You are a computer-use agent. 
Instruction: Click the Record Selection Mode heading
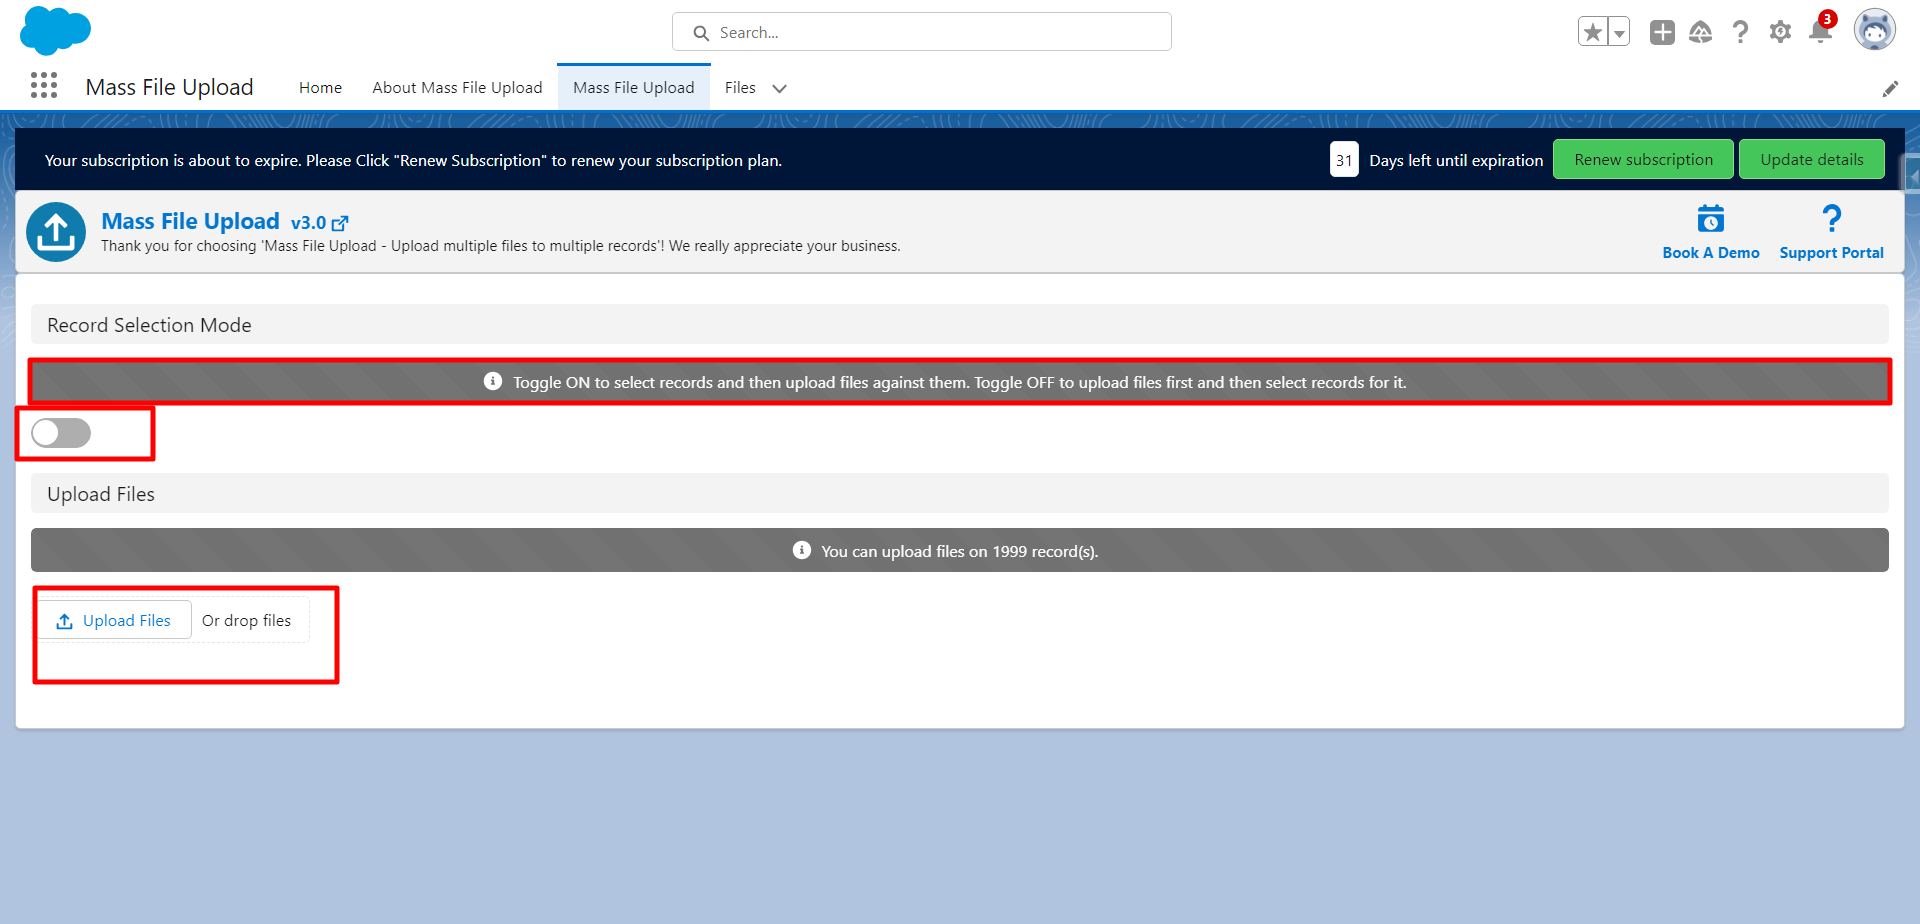[149, 325]
